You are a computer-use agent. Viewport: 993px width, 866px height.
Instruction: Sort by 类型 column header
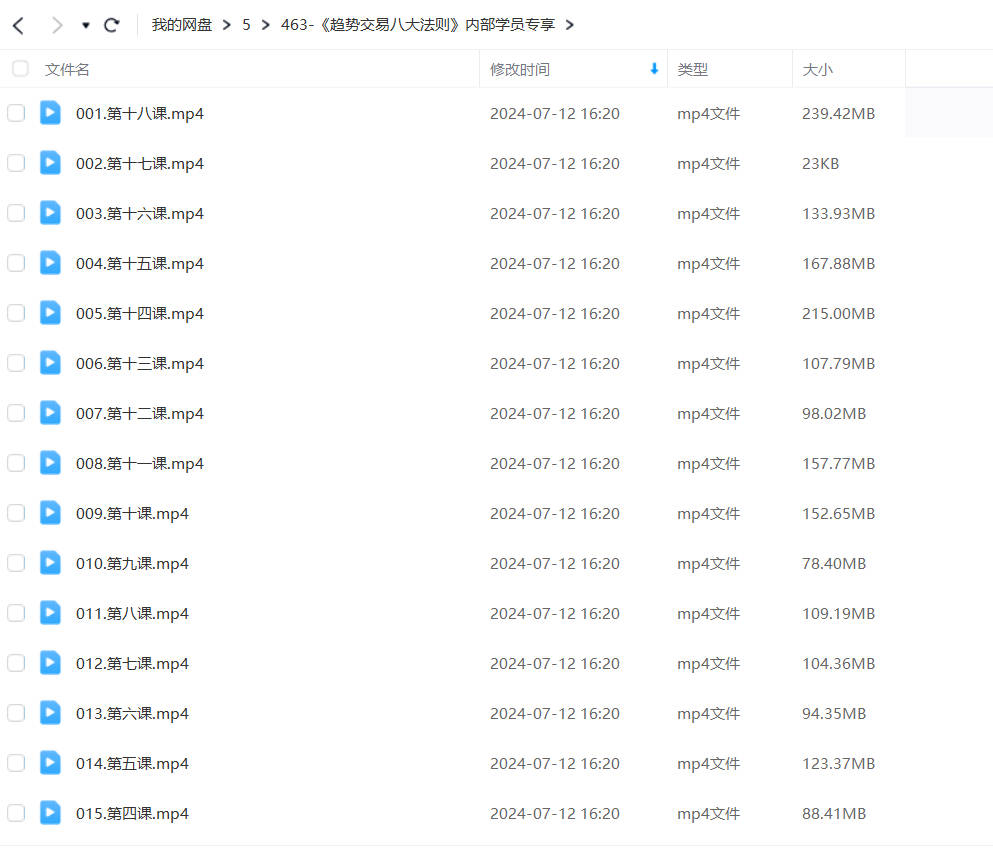coord(693,70)
